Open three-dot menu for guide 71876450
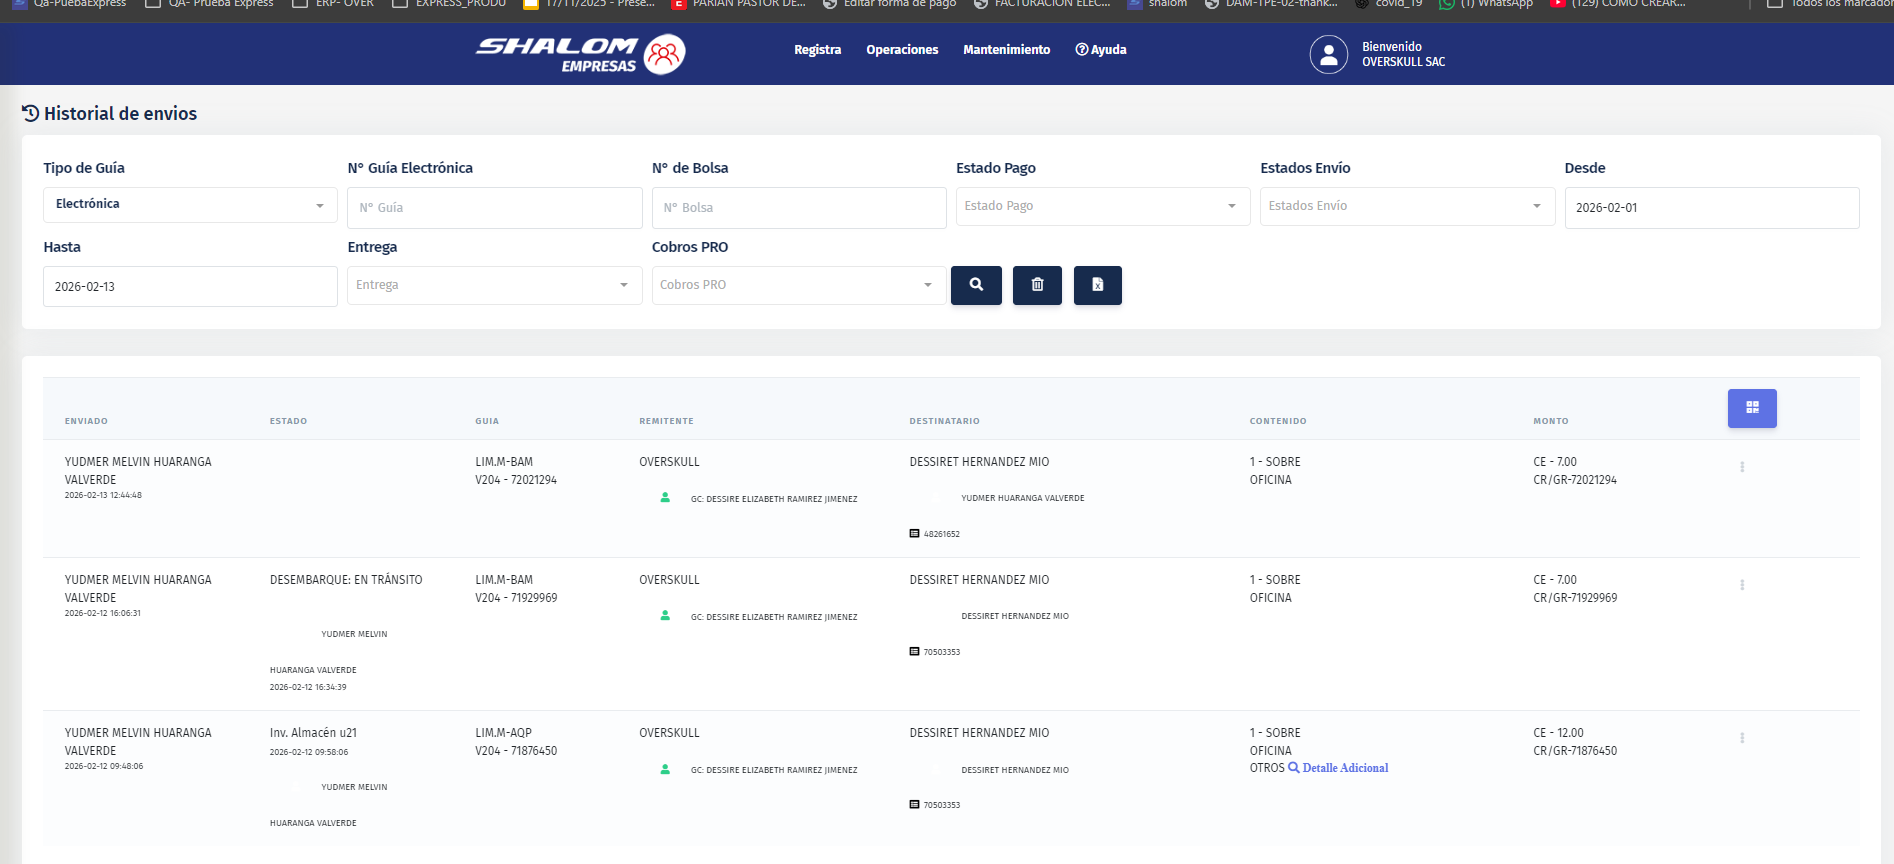Viewport: 1894px width, 864px height. tap(1741, 738)
